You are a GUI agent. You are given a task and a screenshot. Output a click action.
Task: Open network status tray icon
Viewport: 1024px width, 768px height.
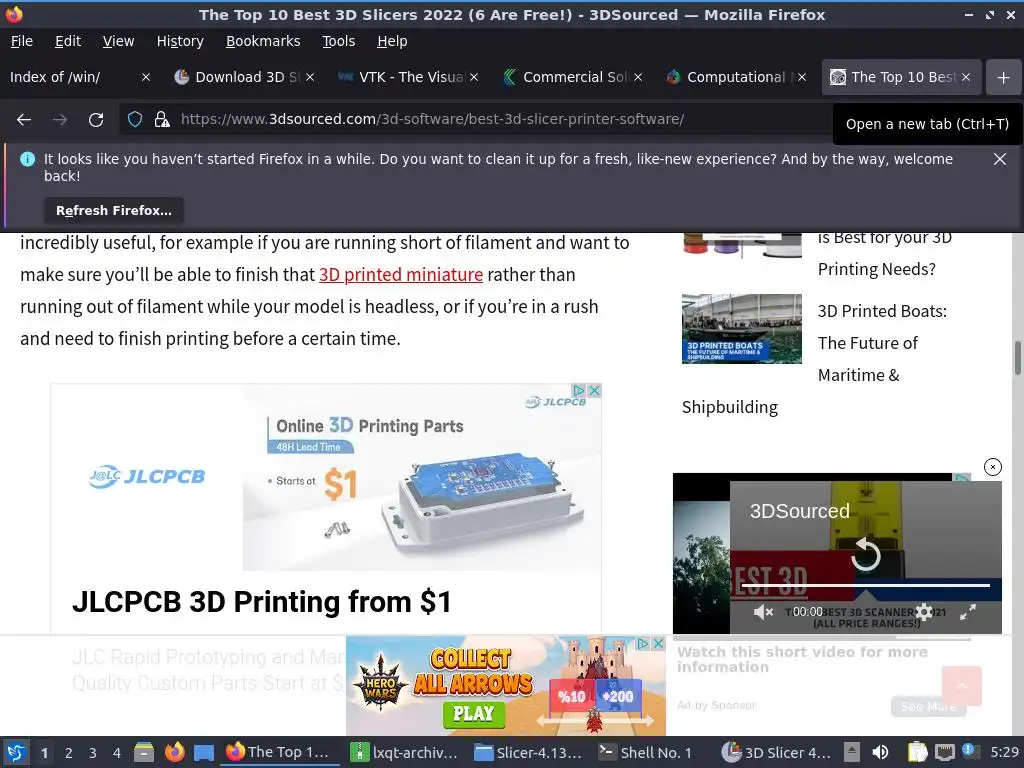[x=944, y=752]
